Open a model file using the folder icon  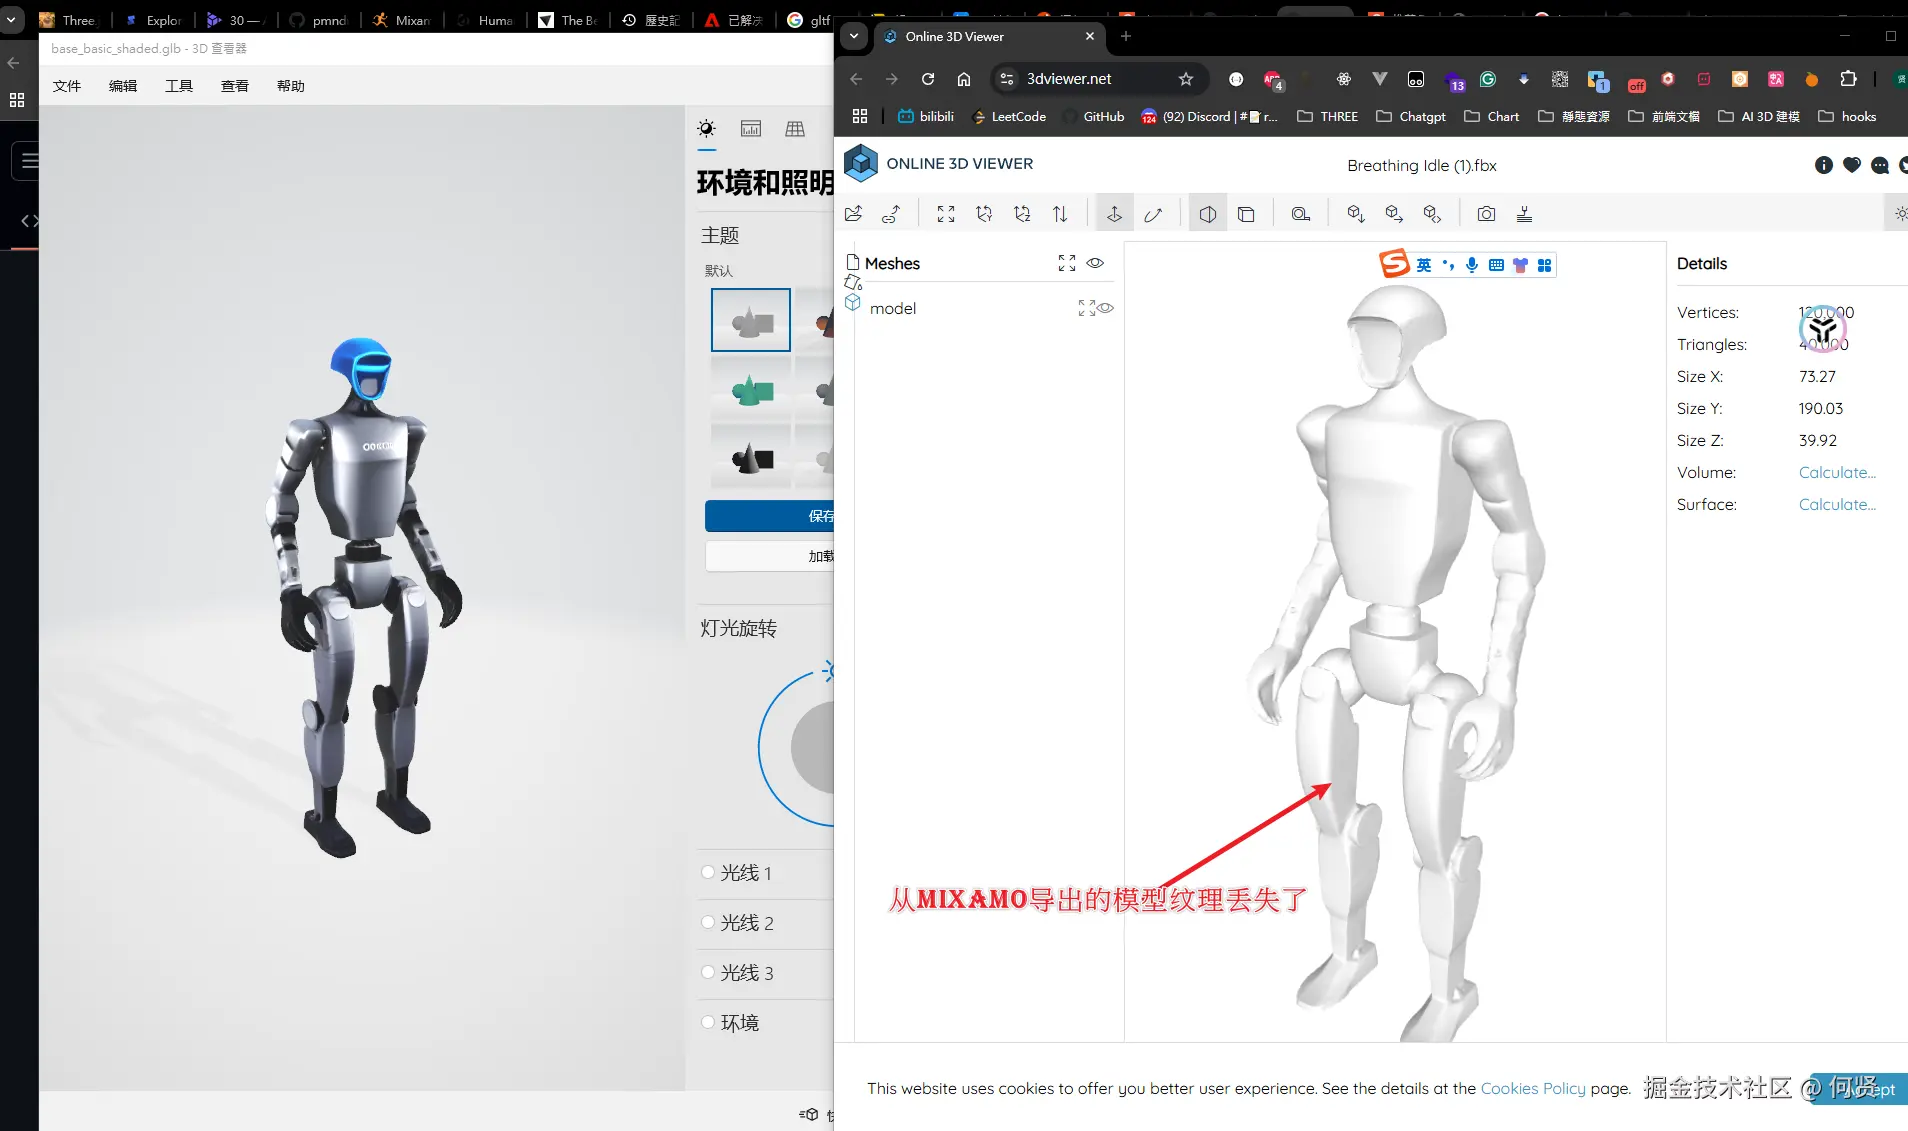855,213
